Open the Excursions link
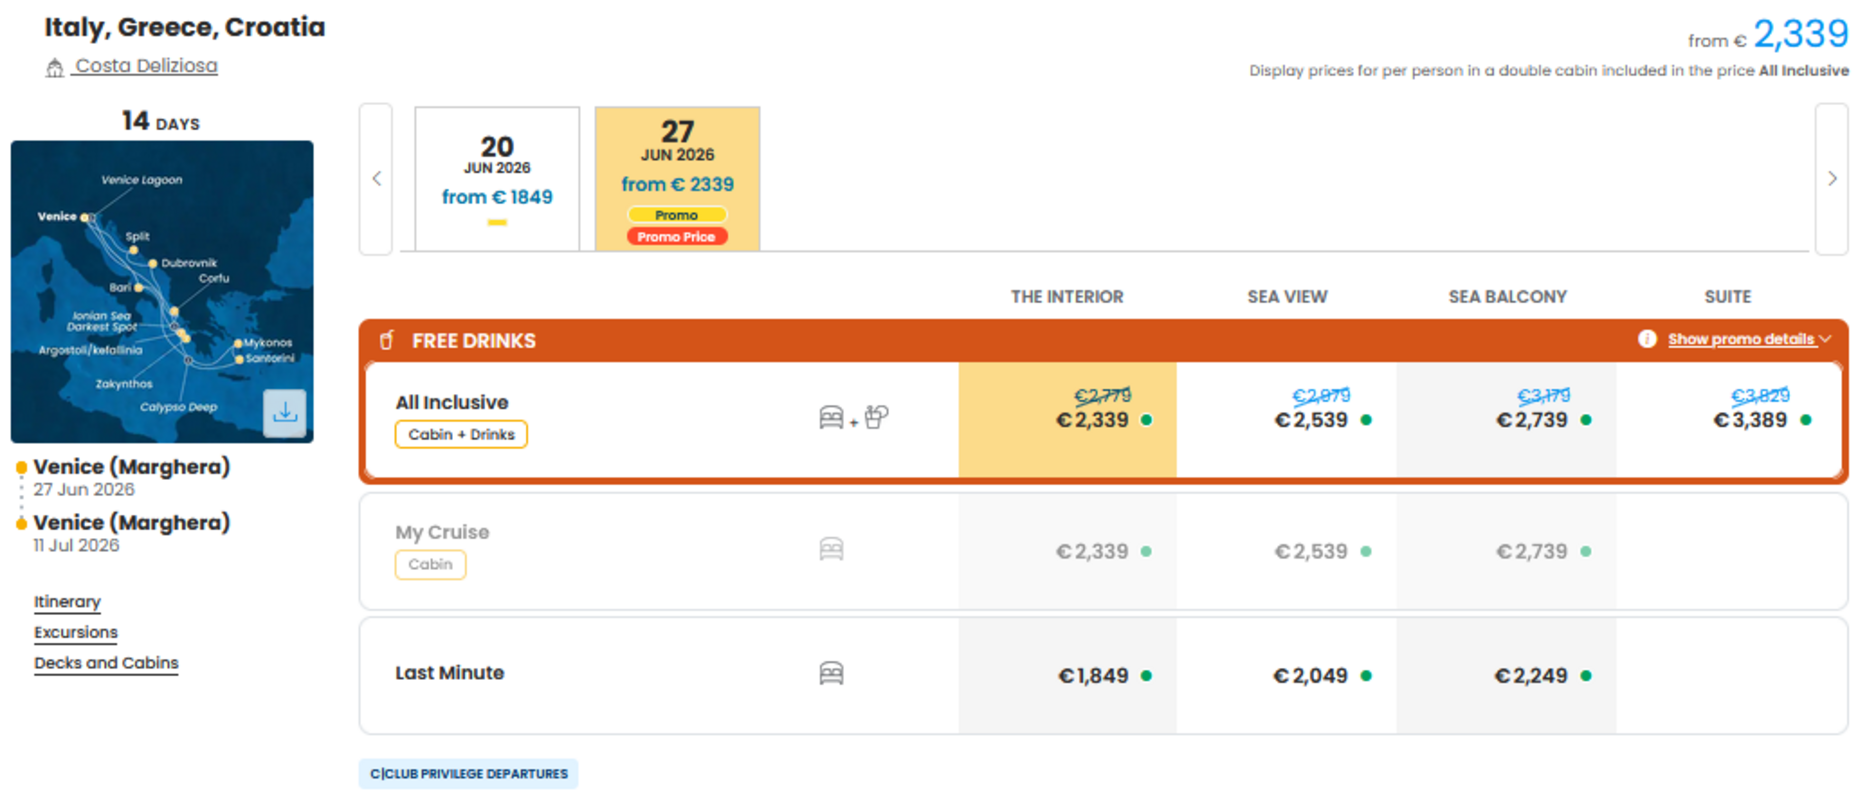Image resolution: width=1867 pixels, height=800 pixels. [76, 633]
